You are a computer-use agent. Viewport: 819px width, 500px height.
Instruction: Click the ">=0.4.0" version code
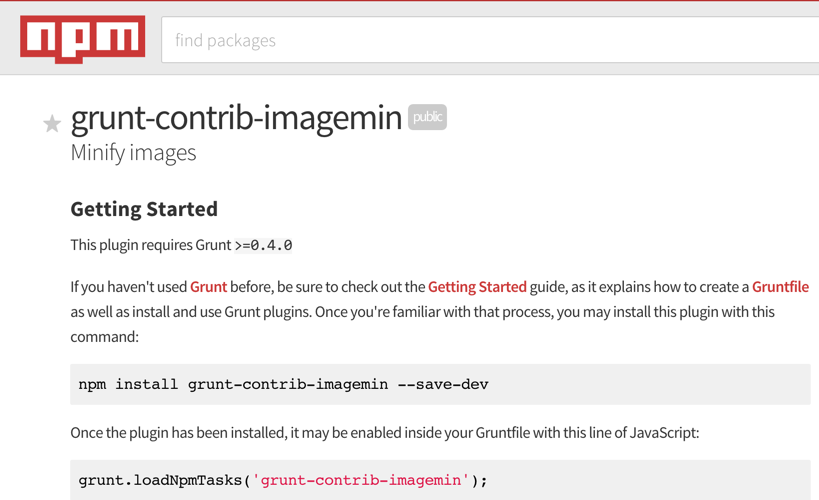pyautogui.click(x=264, y=245)
